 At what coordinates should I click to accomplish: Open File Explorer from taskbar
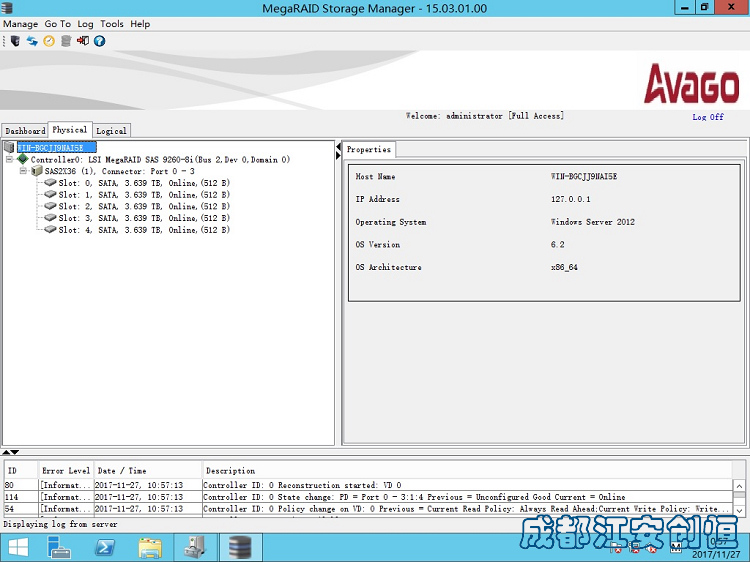tap(150, 548)
